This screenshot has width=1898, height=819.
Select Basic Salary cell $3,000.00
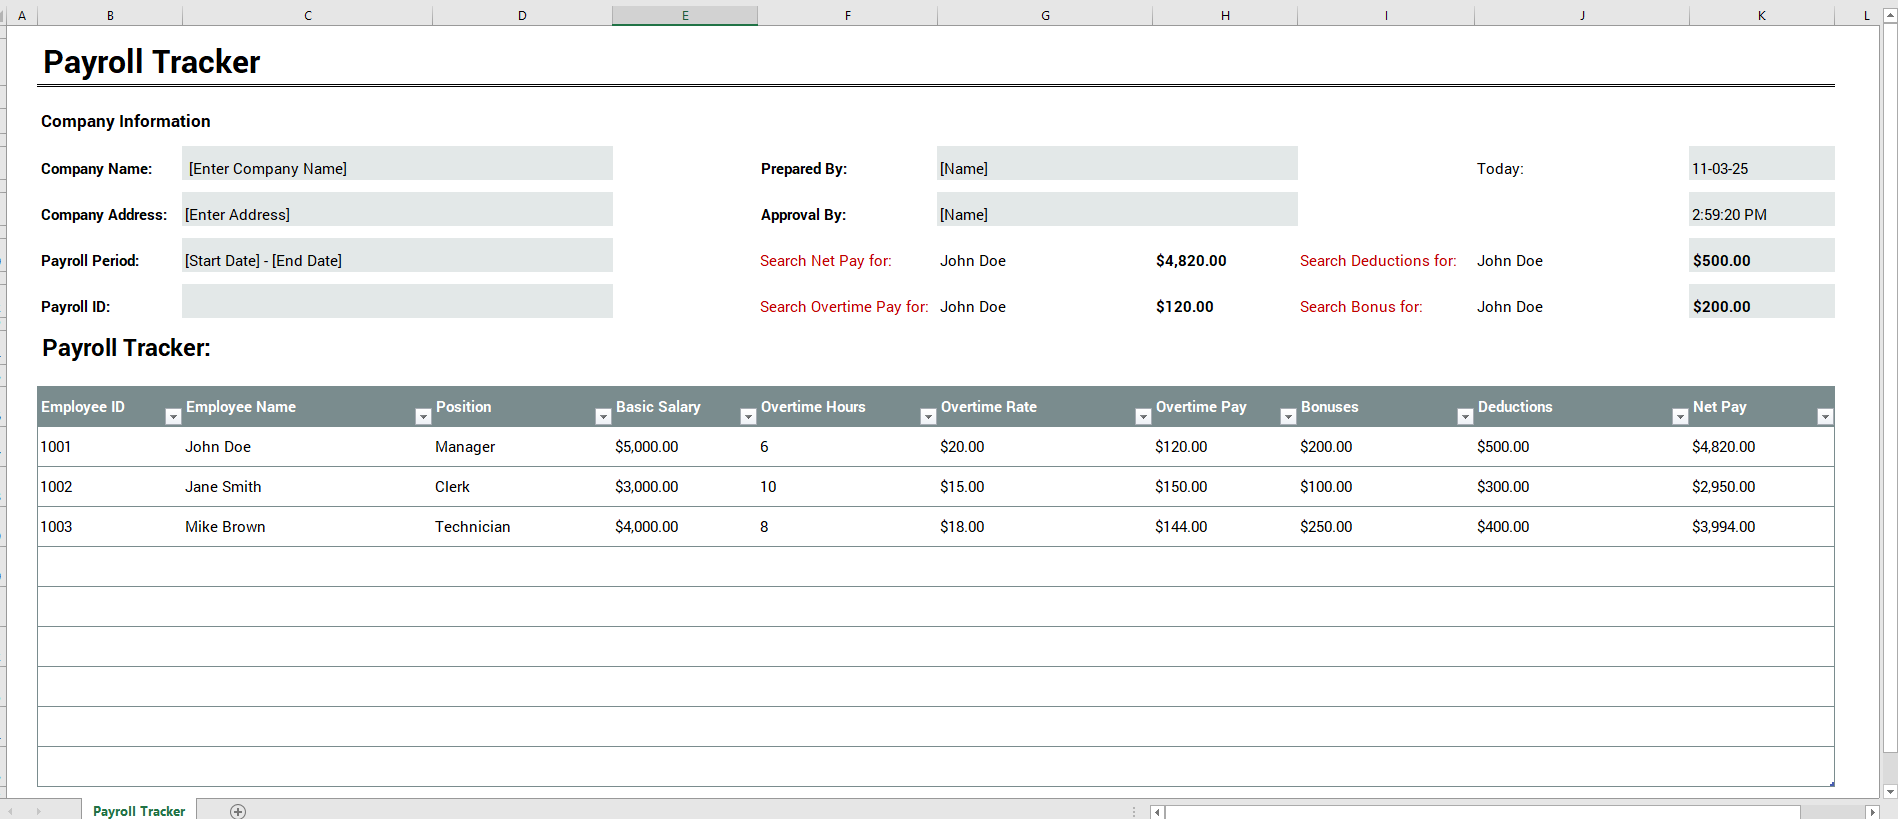tap(685, 487)
